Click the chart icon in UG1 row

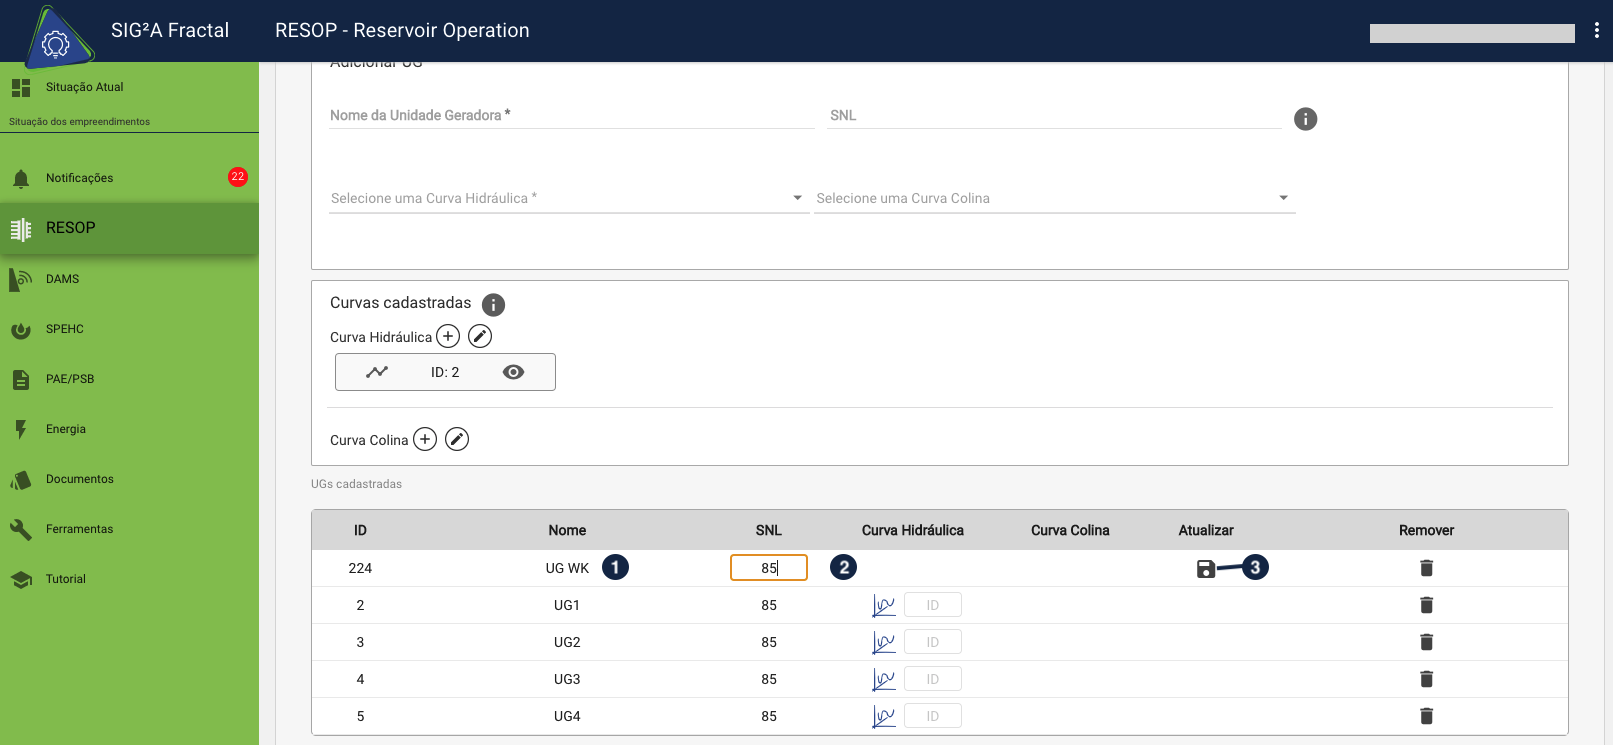click(883, 605)
